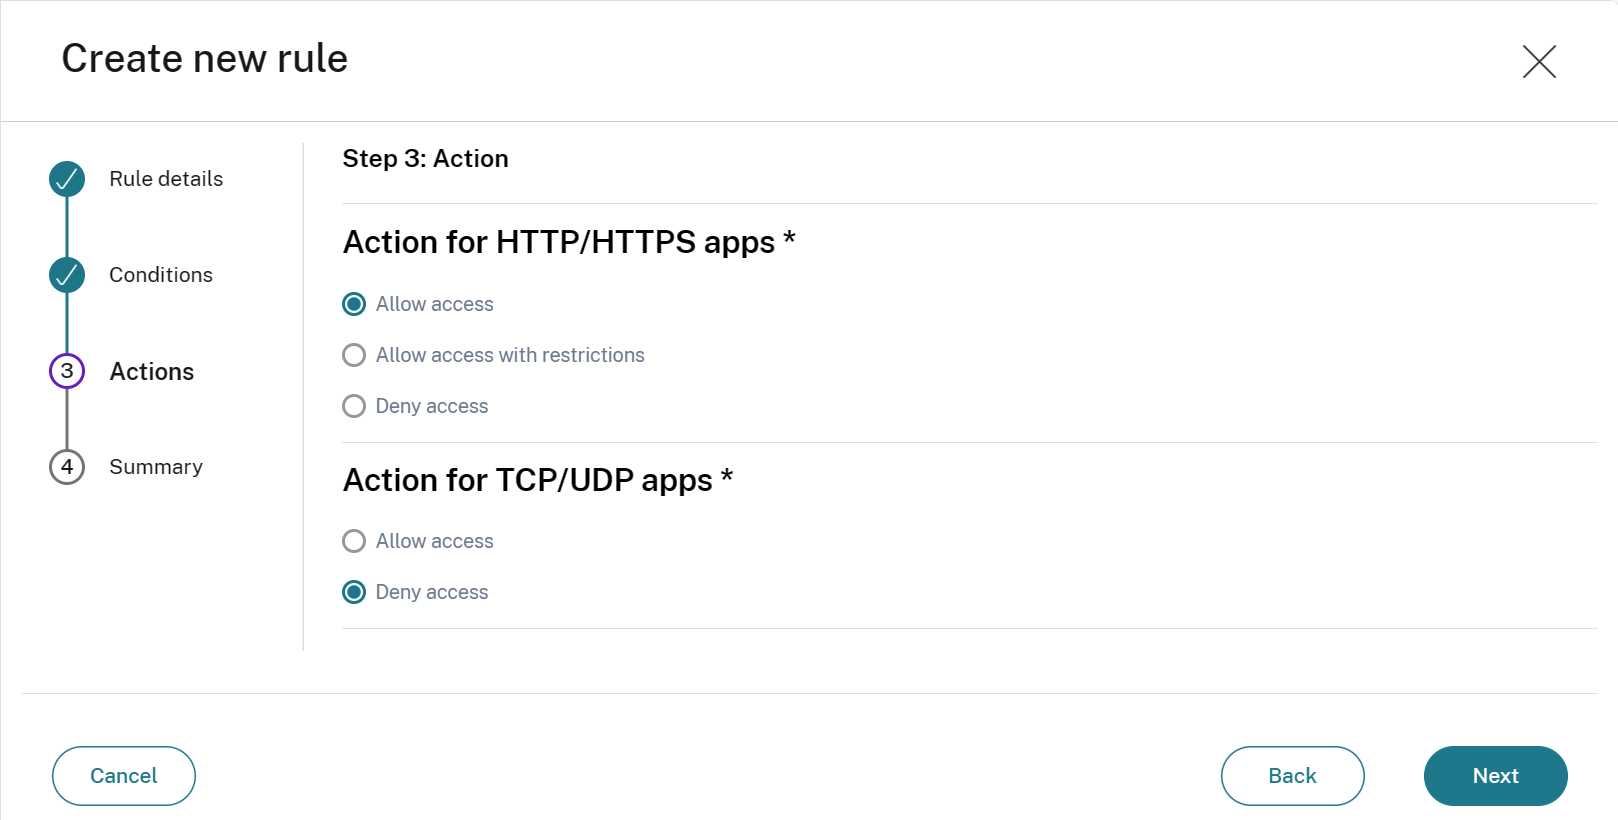The image size is (1618, 820).
Task: Click the Conditions checkmark step icon
Action: 67,275
